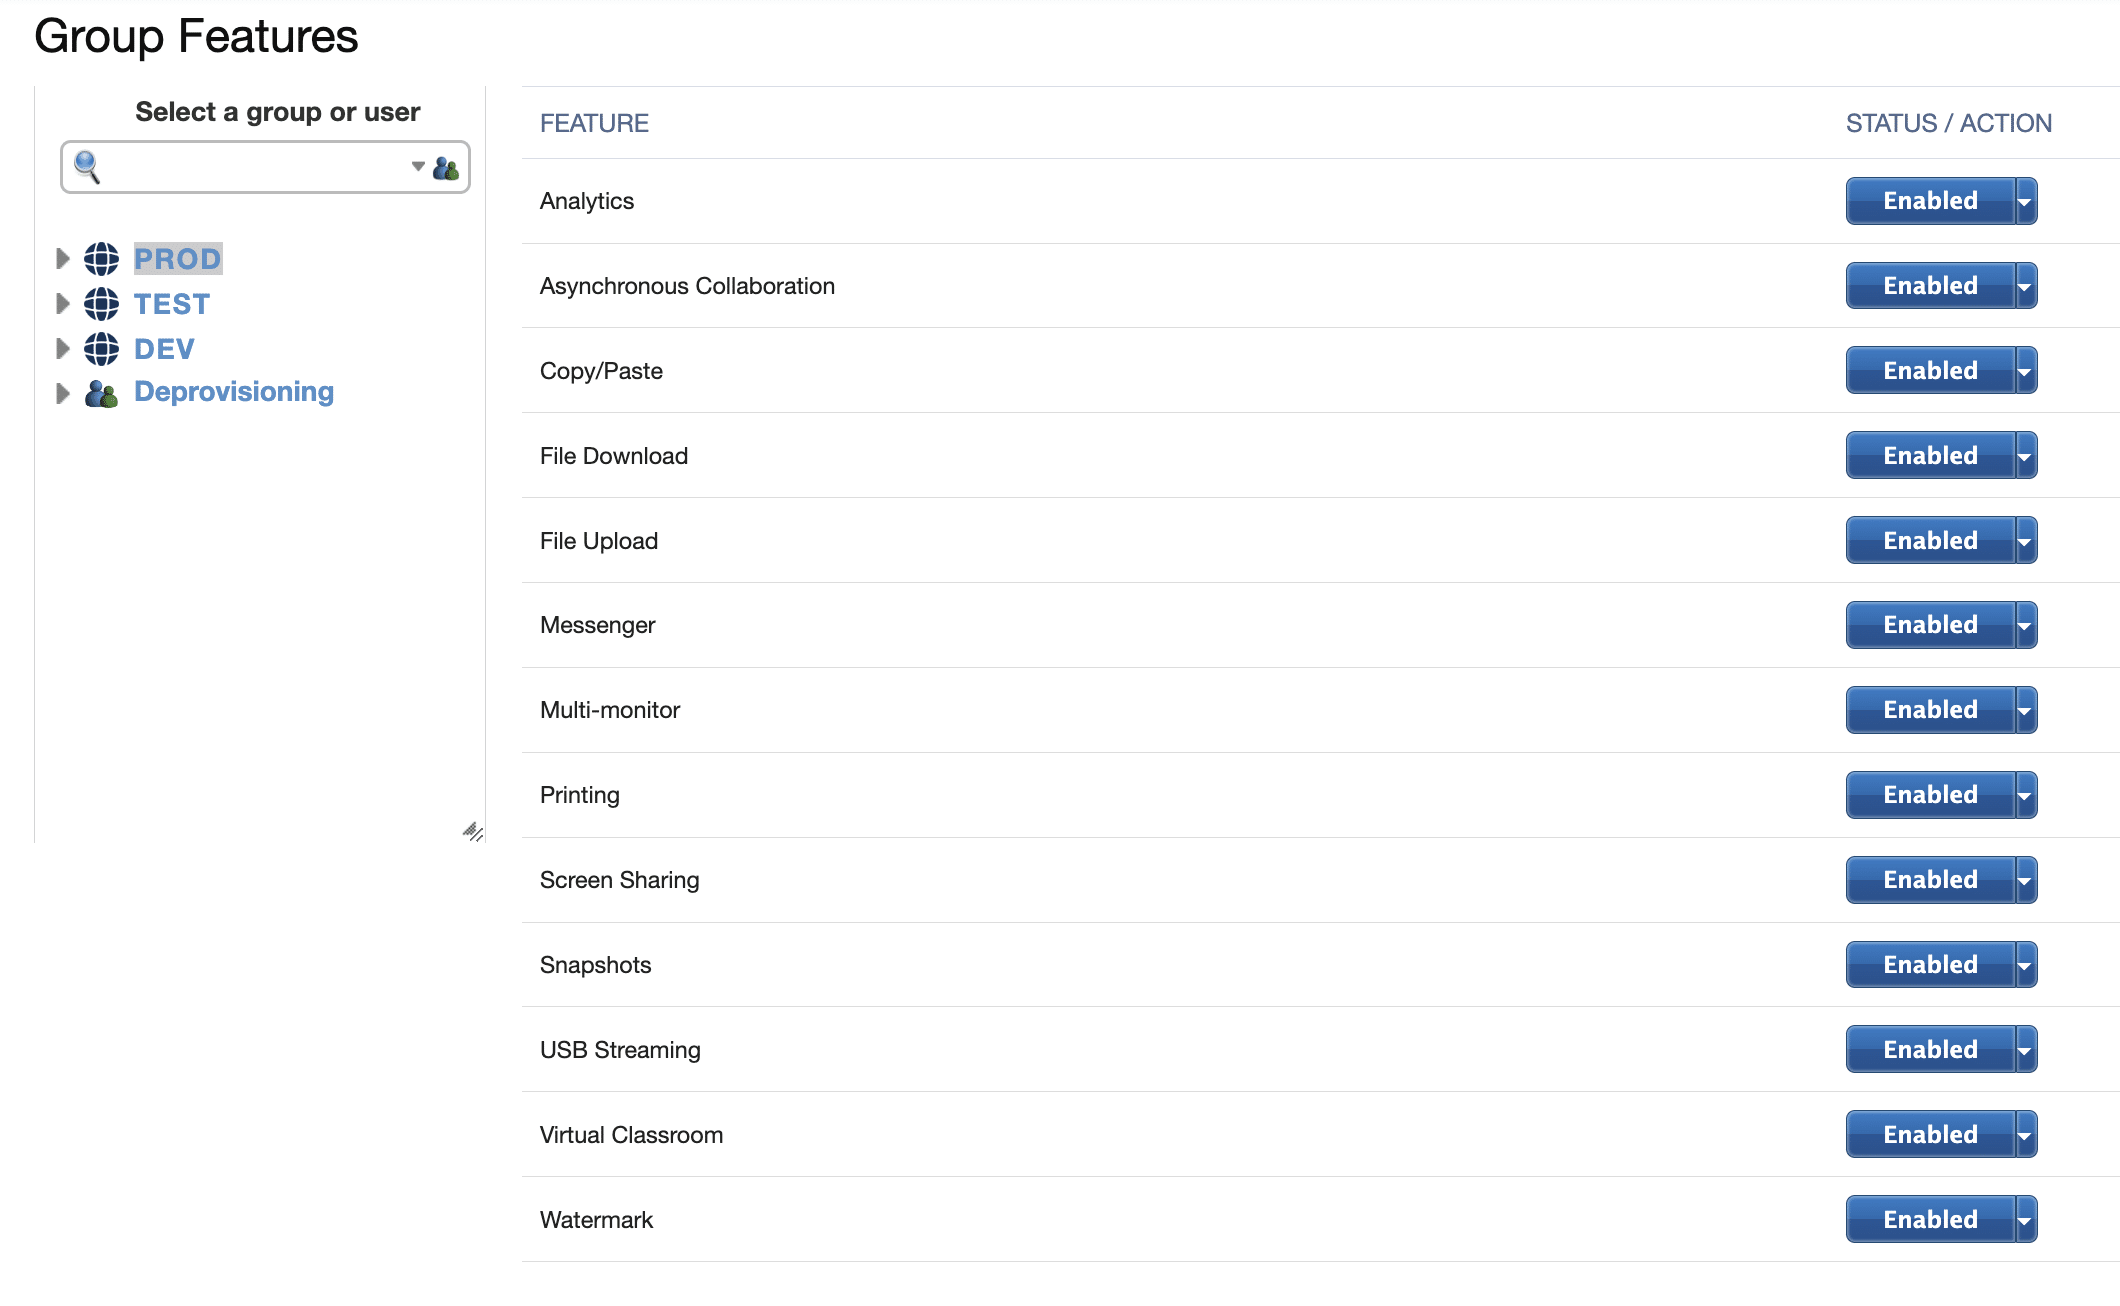
Task: Grab the panel resize handle corner
Action: pyautogui.click(x=472, y=831)
